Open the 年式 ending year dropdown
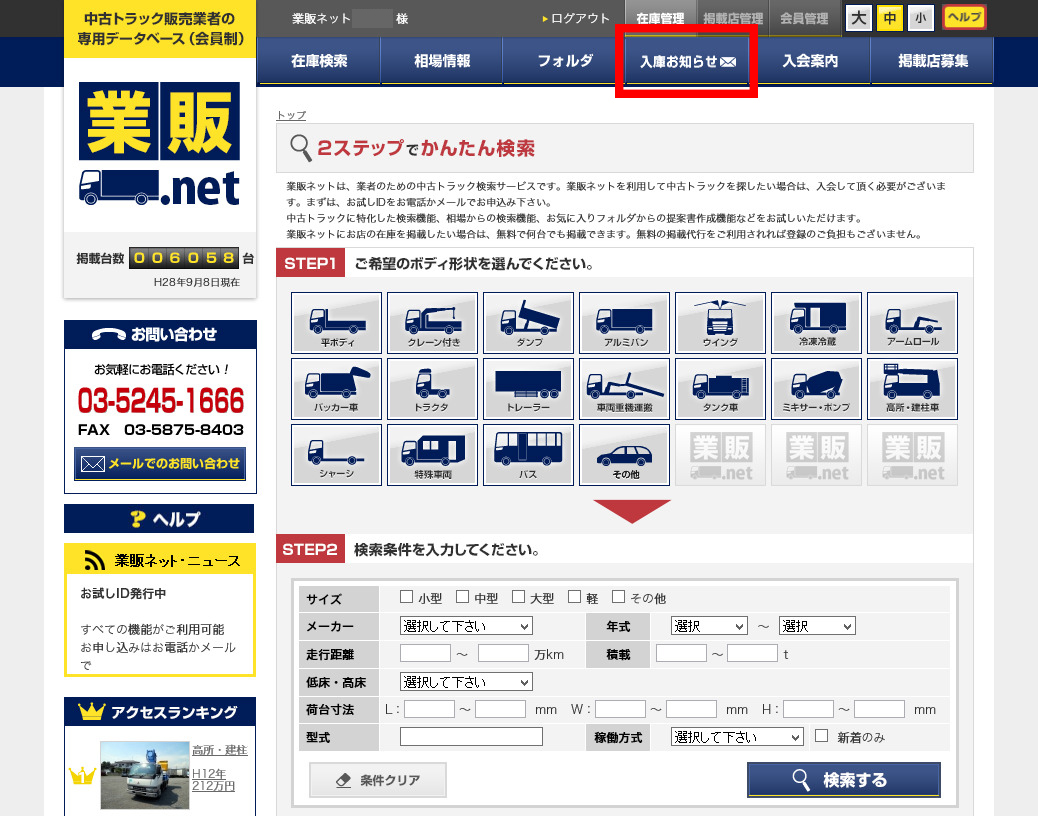The image size is (1038, 816). [x=817, y=626]
